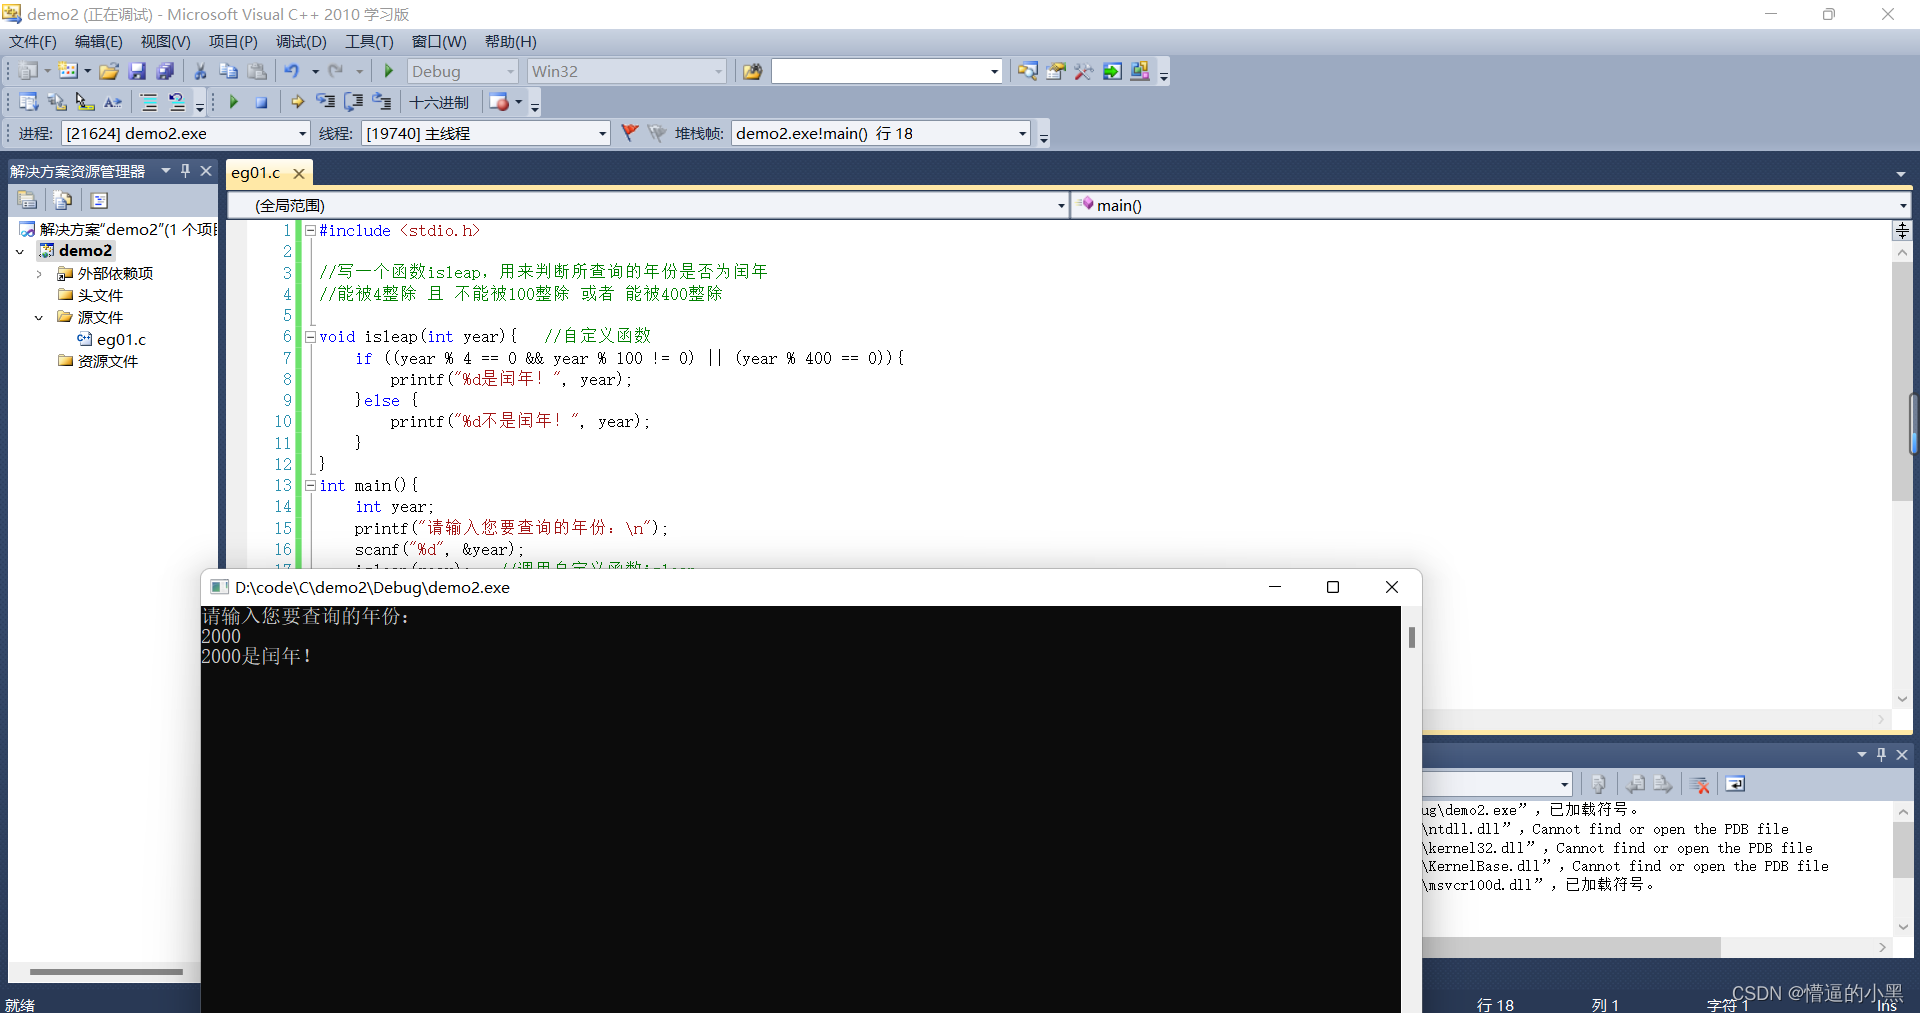Toggle the Word Wrap icon in the Output panel

[1735, 784]
